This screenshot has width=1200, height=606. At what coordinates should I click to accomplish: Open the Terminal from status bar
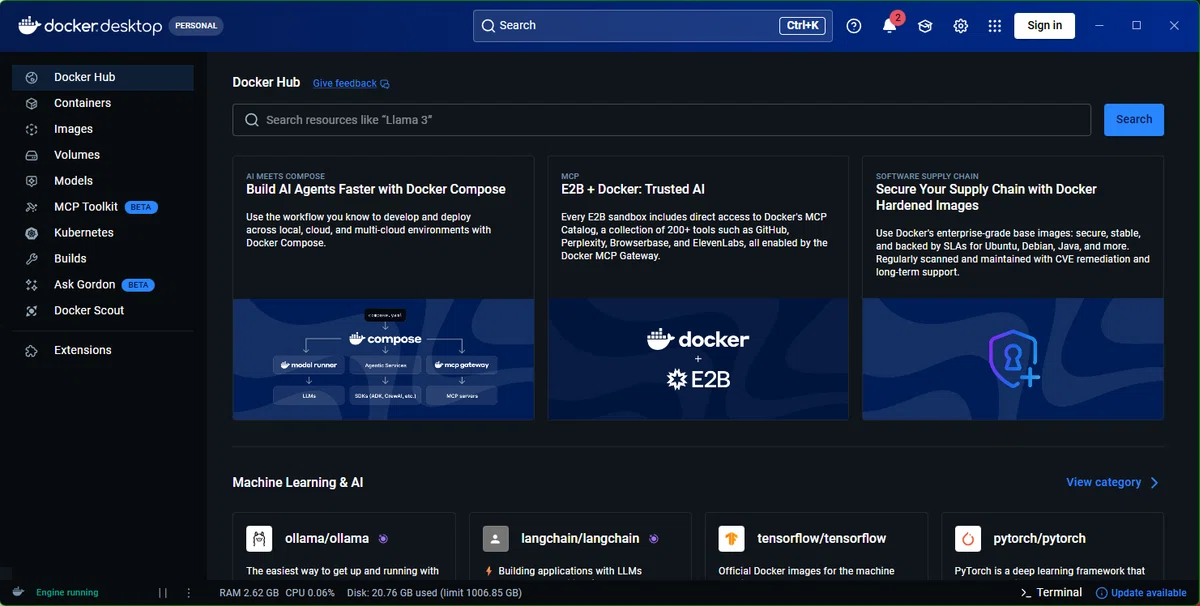(1050, 592)
